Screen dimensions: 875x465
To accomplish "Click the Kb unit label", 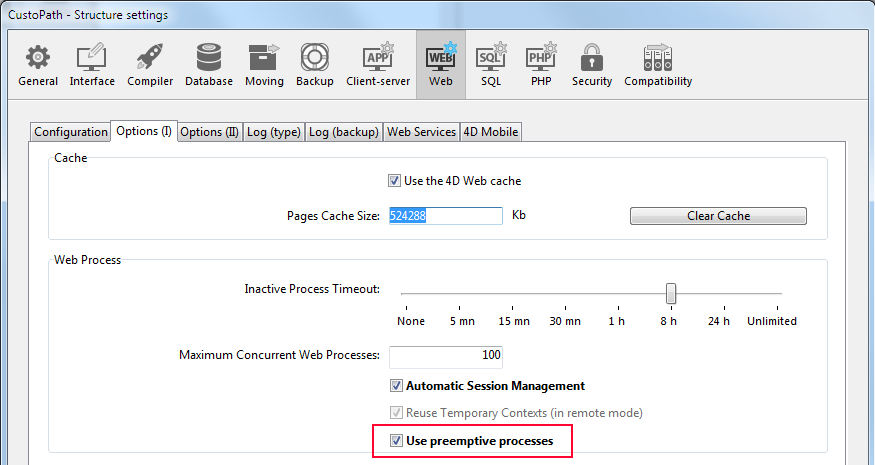I will (x=518, y=215).
